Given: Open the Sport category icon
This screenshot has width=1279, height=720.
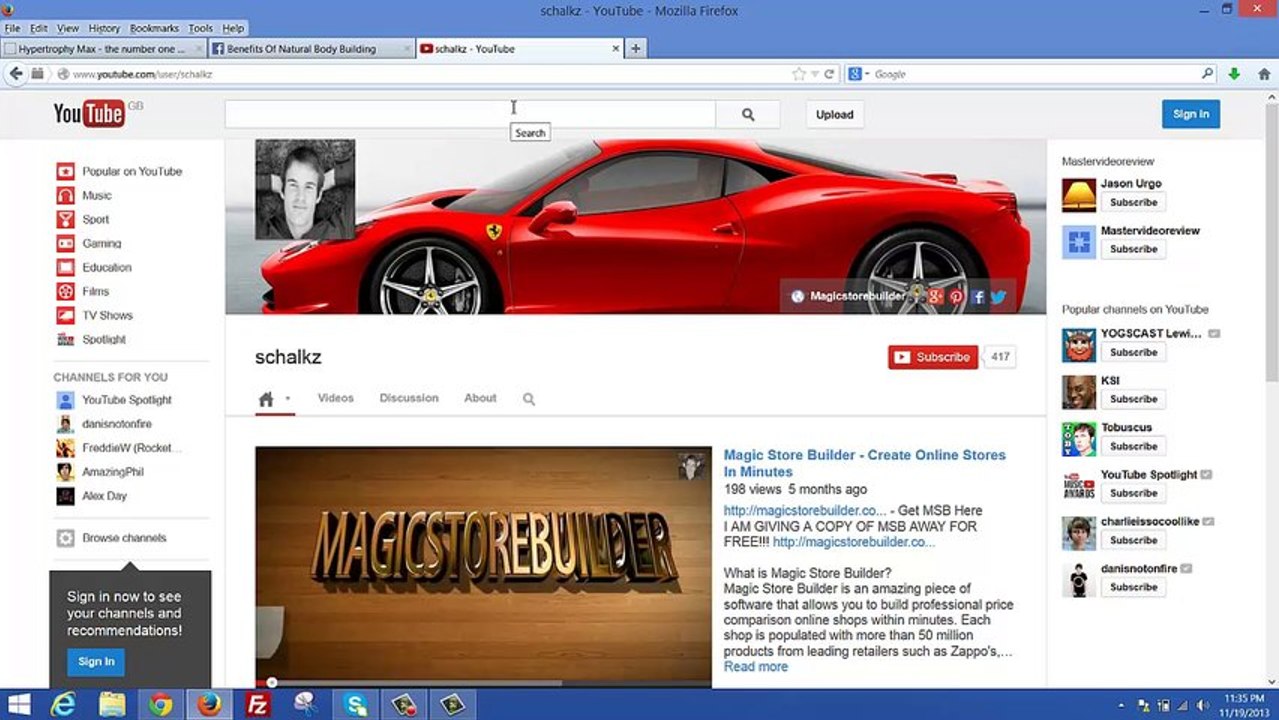Looking at the screenshot, I should click(x=65, y=219).
